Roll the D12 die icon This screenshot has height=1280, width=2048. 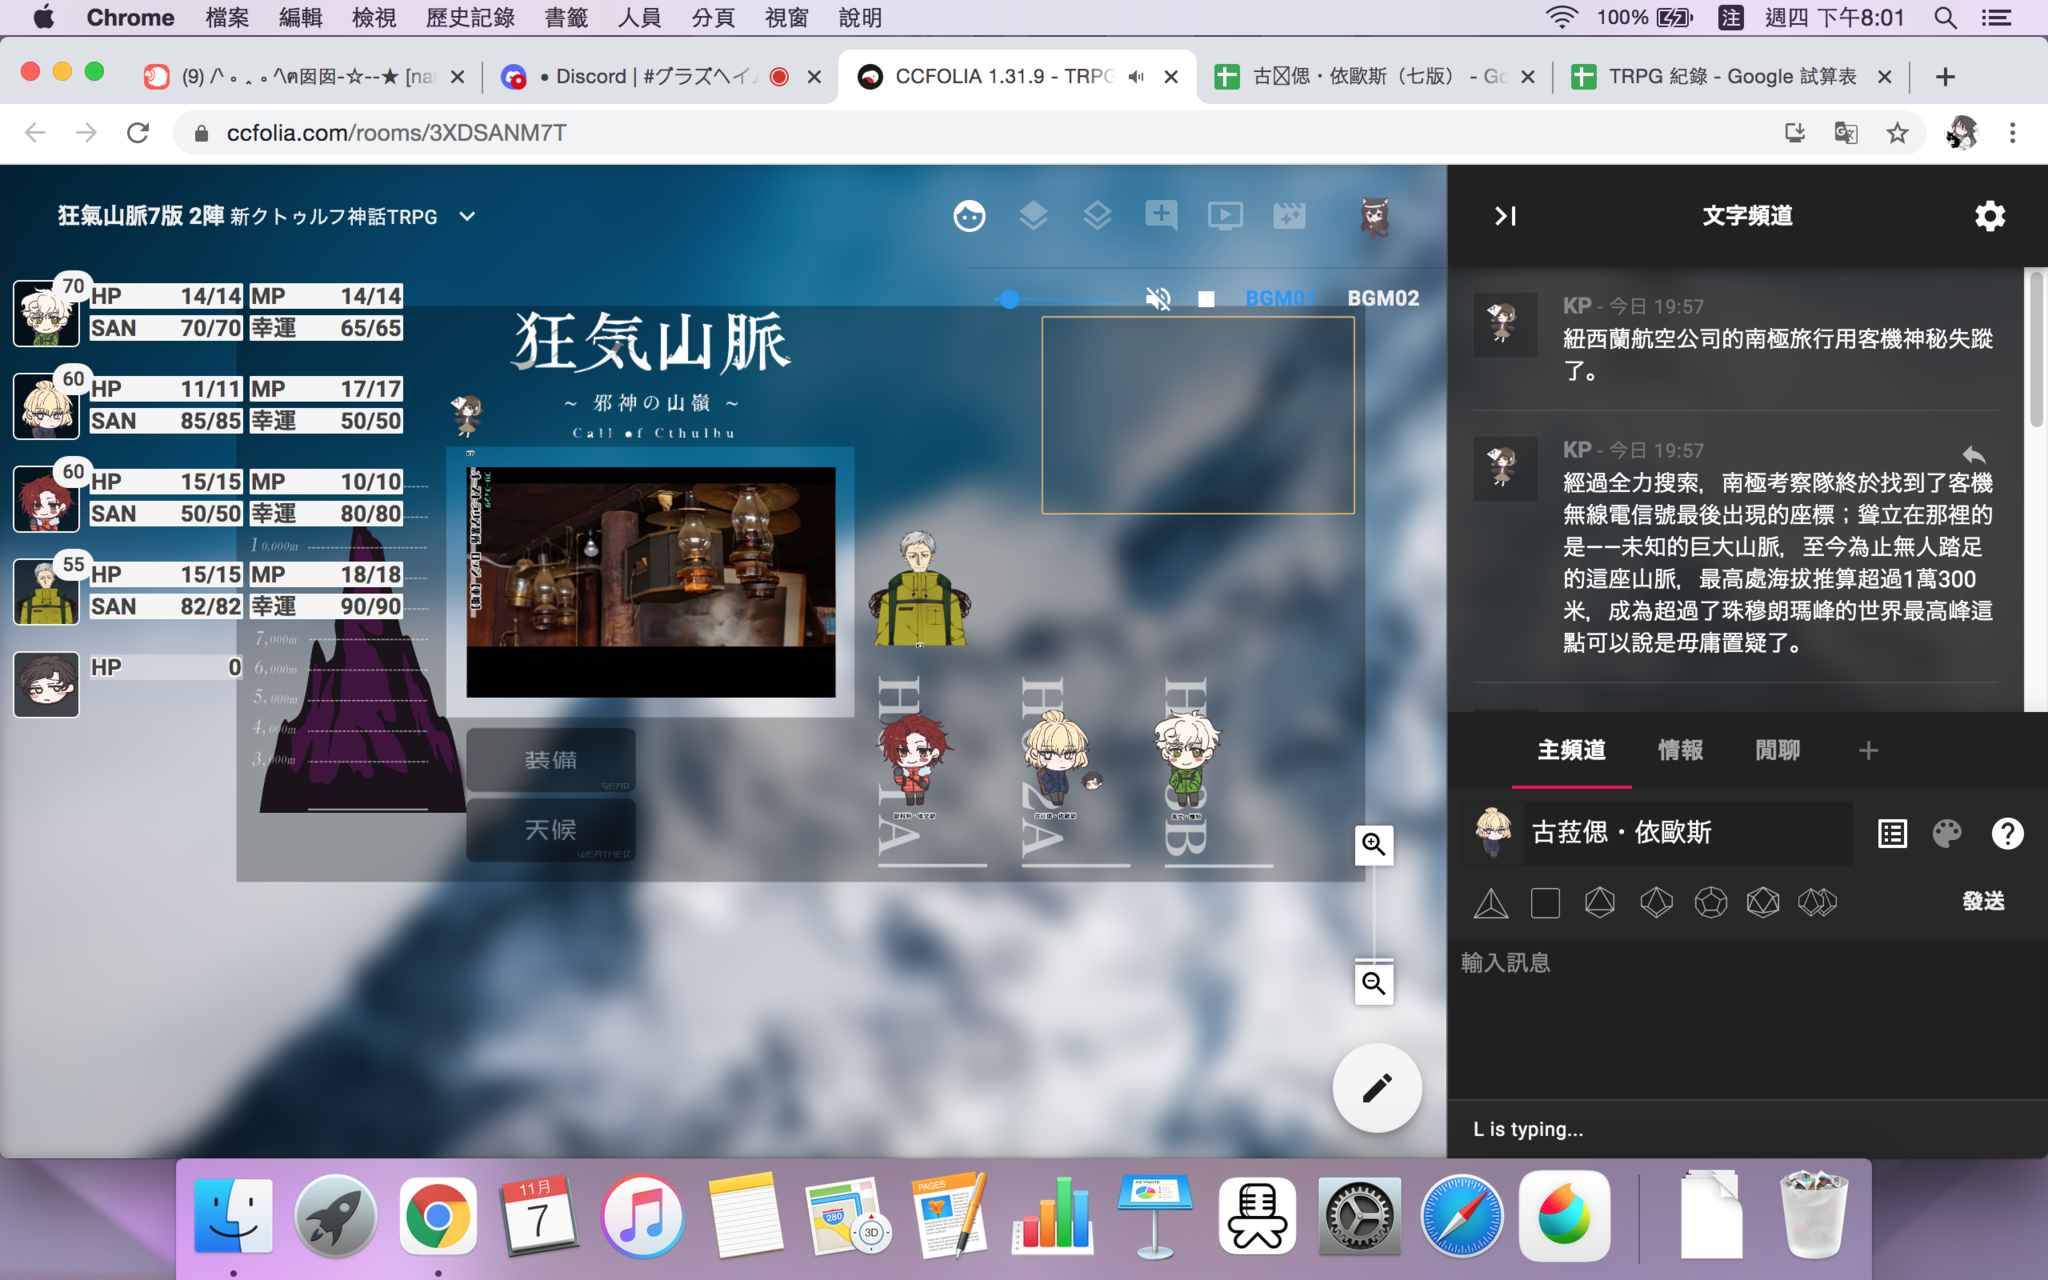[1711, 903]
